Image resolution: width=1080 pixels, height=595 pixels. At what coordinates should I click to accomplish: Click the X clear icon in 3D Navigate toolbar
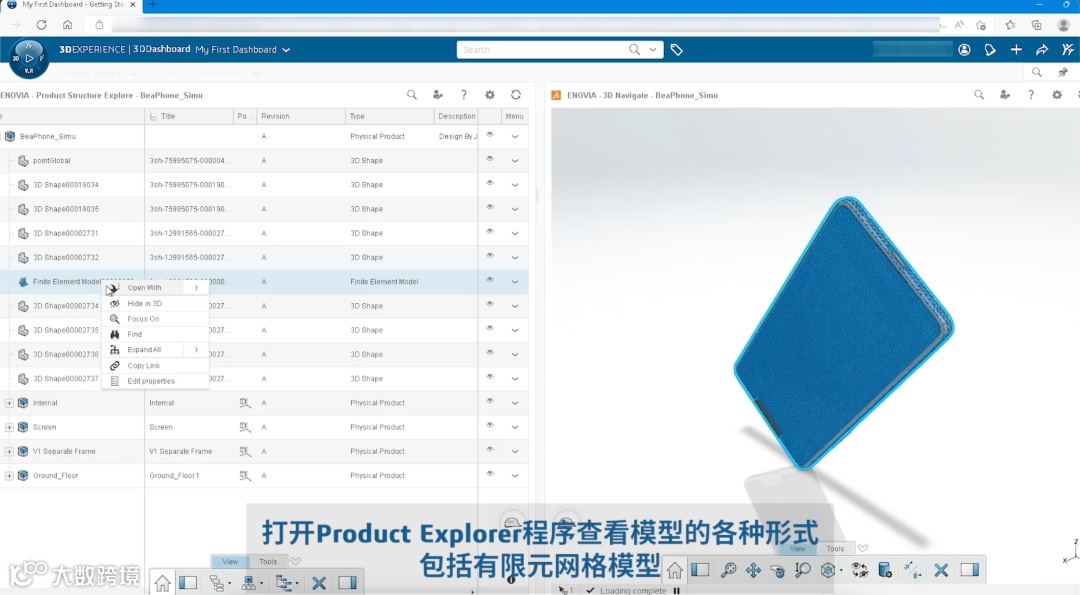tap(941, 570)
